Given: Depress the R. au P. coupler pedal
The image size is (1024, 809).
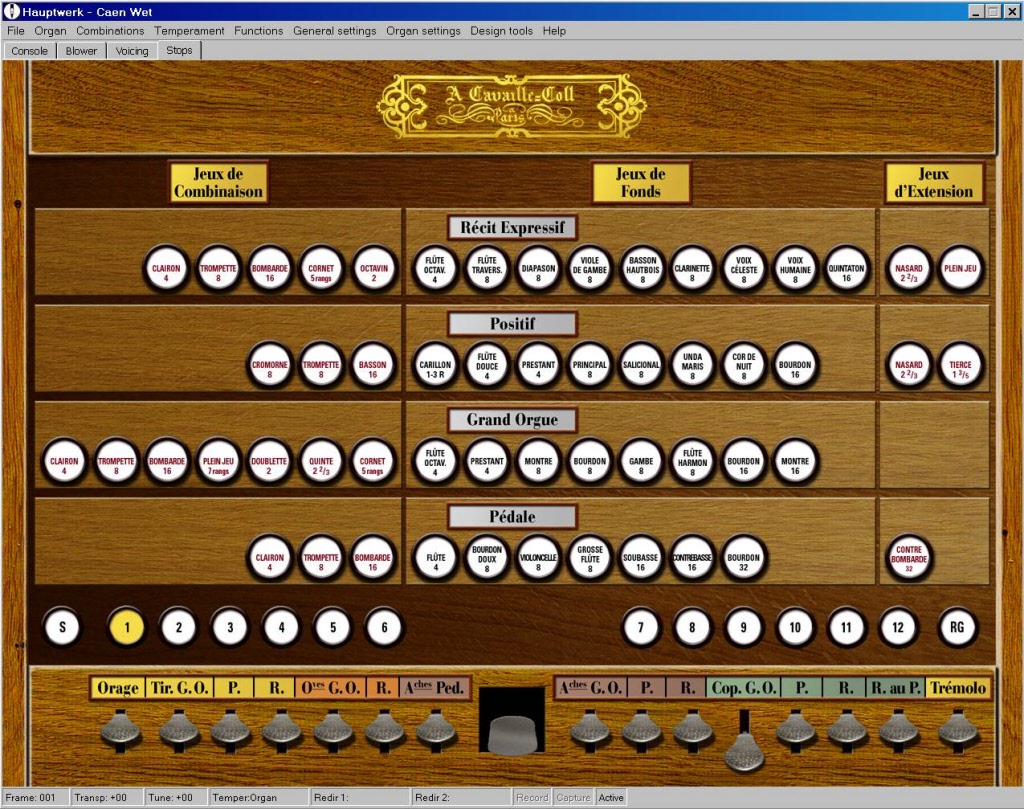Looking at the screenshot, I should [x=898, y=729].
